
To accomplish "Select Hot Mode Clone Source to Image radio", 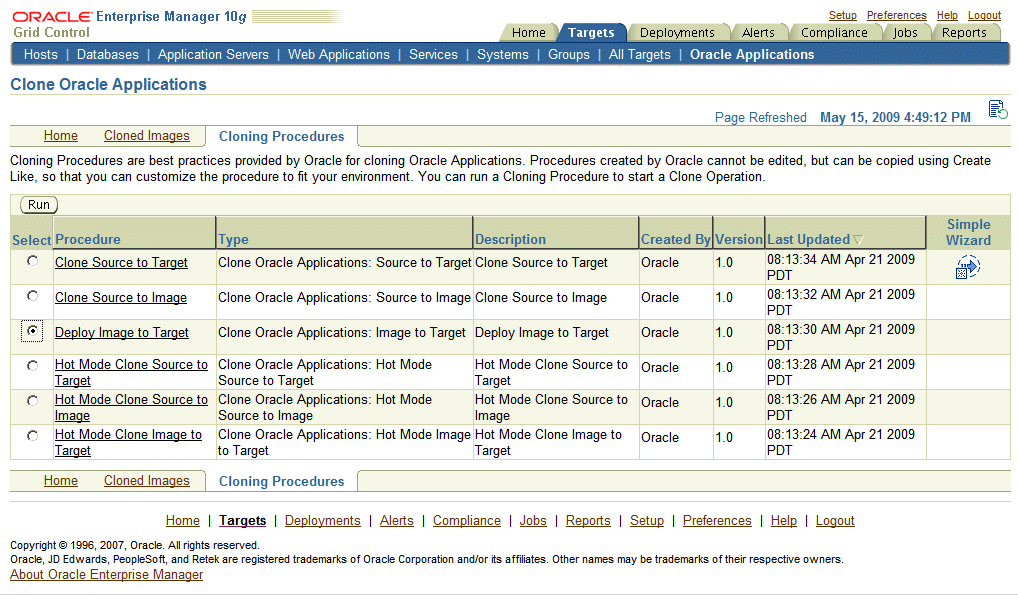I will click(x=32, y=401).
